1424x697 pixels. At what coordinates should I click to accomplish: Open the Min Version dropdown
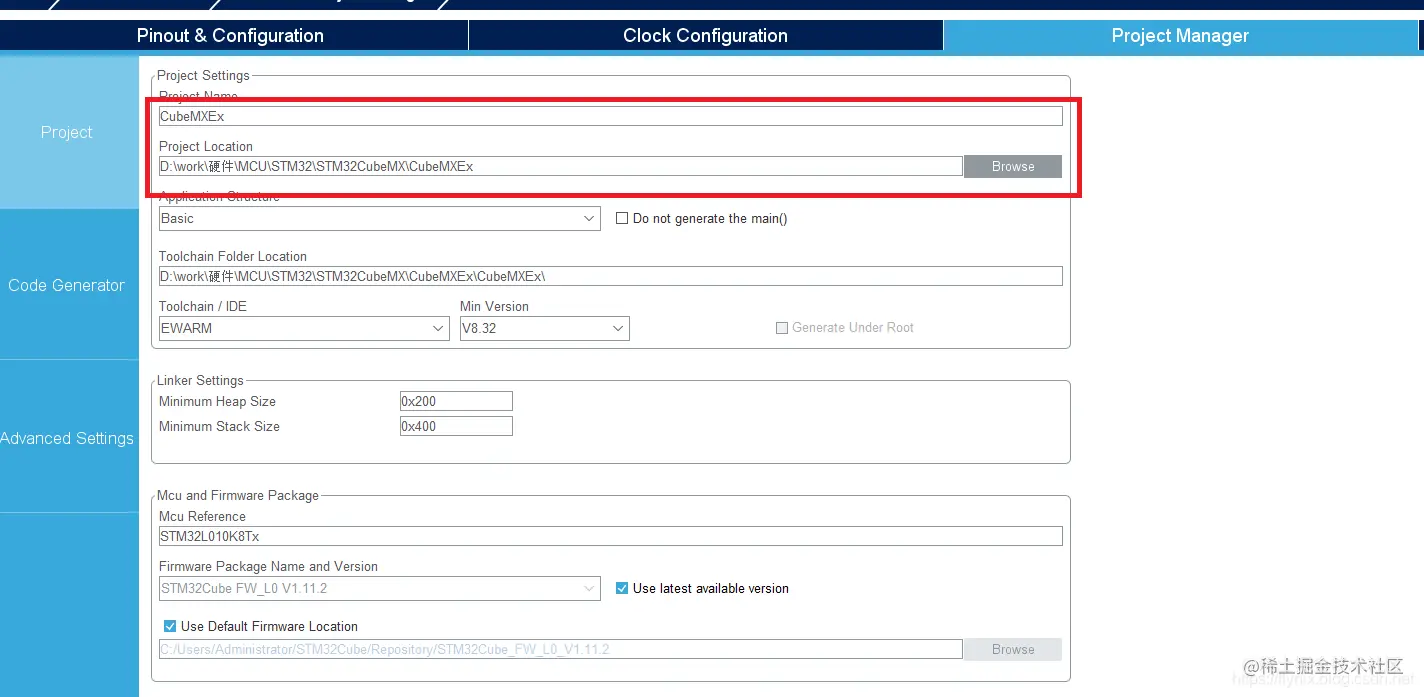click(544, 328)
